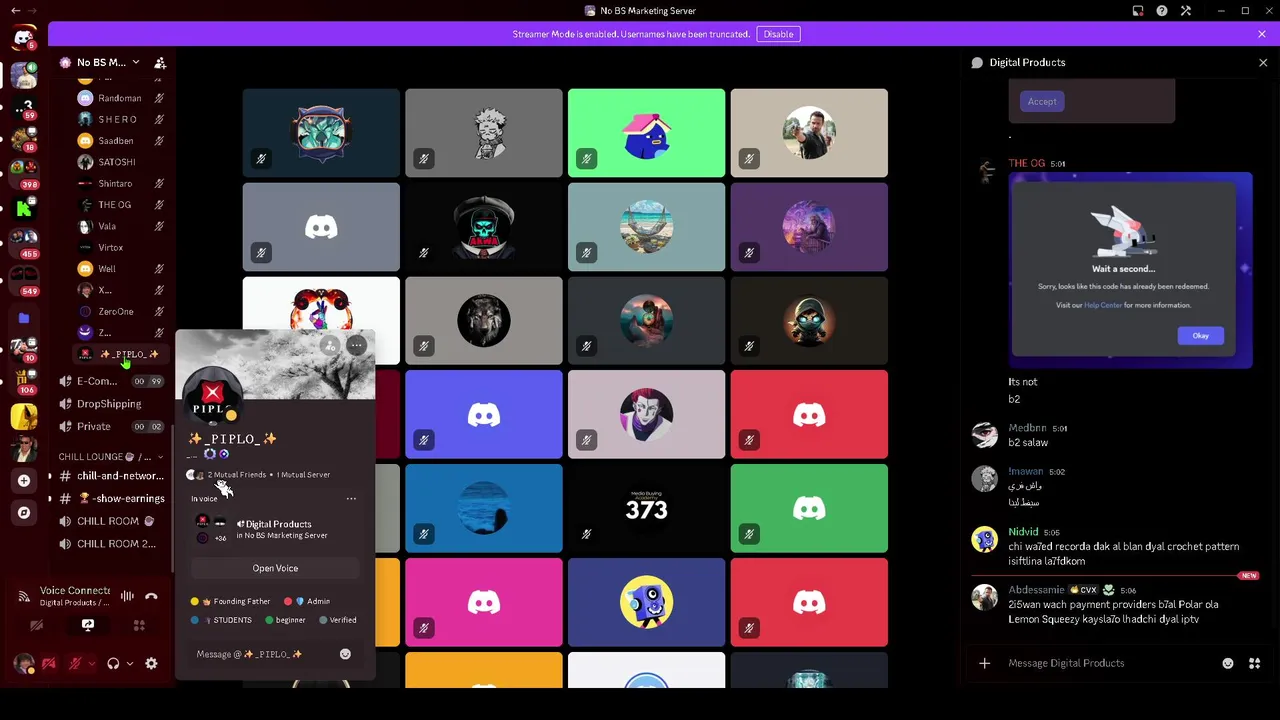
Task: Select user Shintaro in voice list
Action: tap(120, 184)
